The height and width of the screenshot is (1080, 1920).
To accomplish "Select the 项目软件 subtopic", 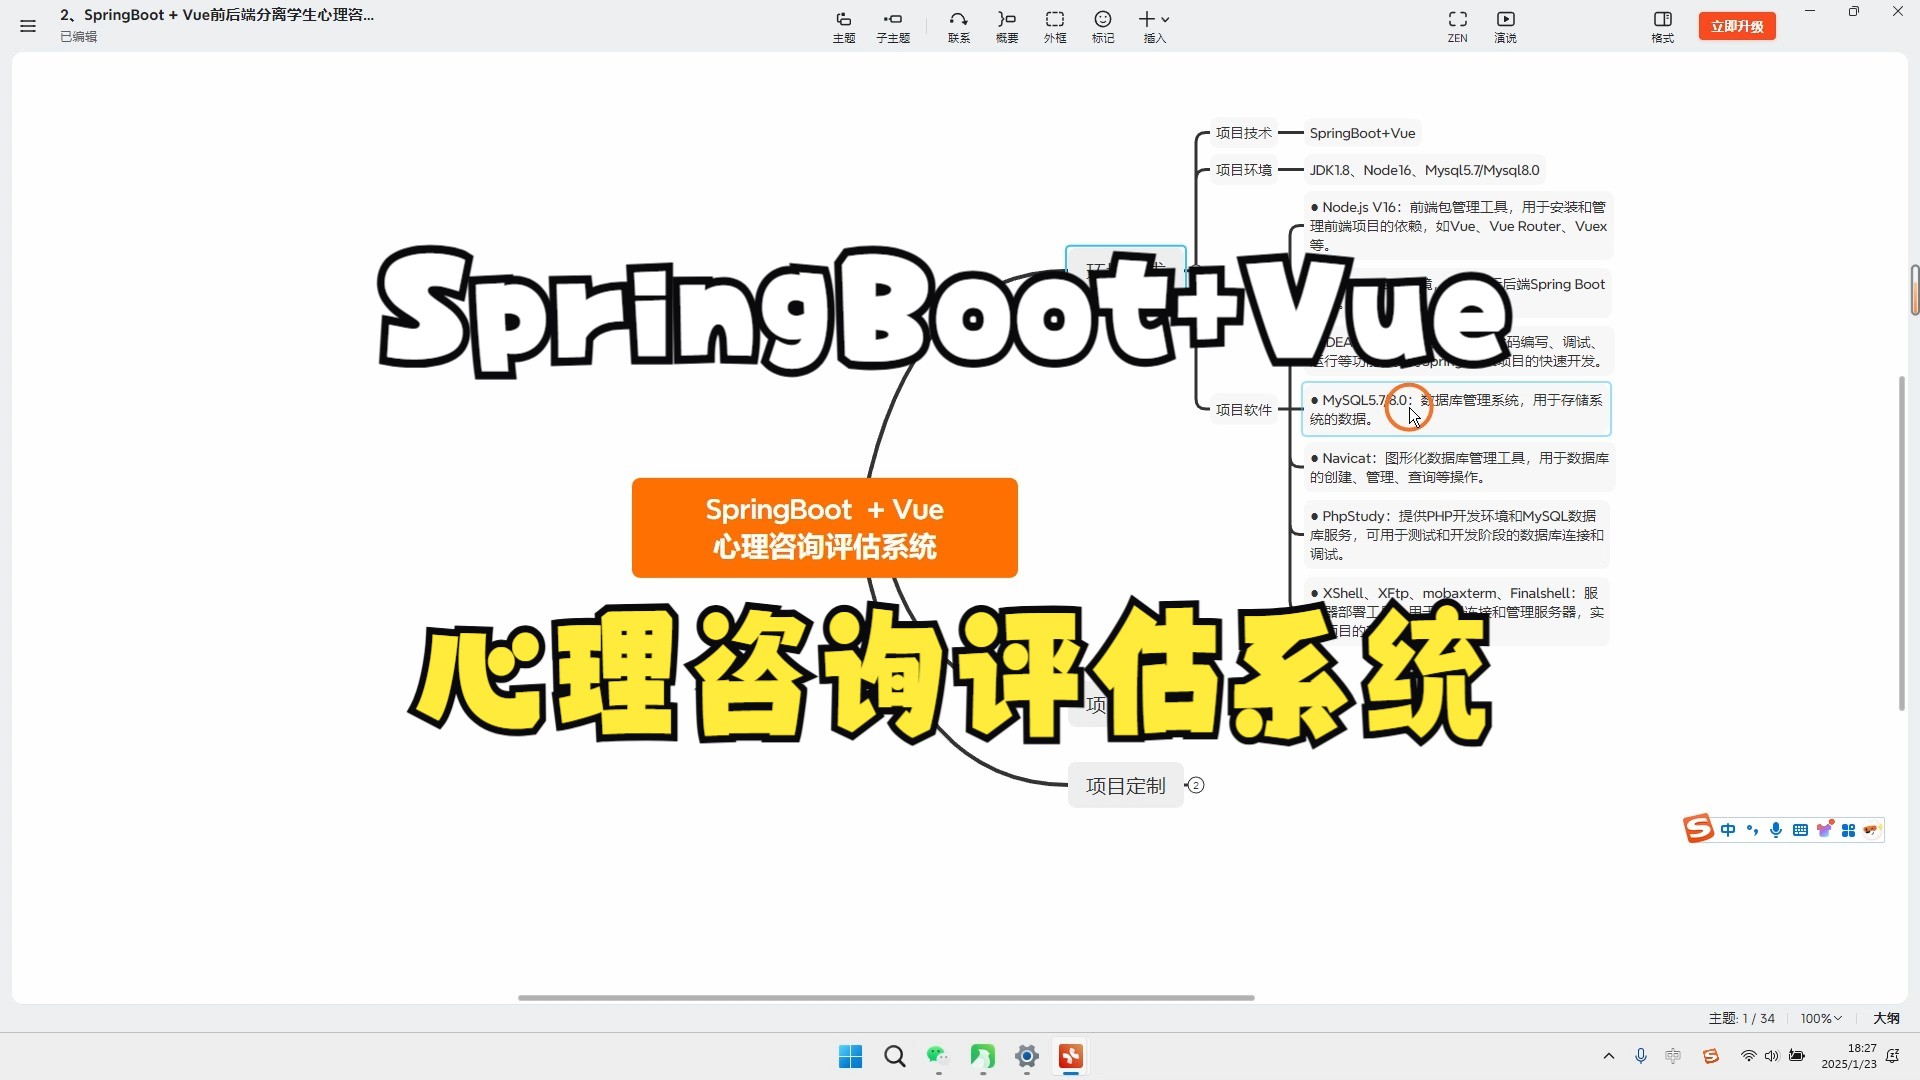I will point(1243,410).
